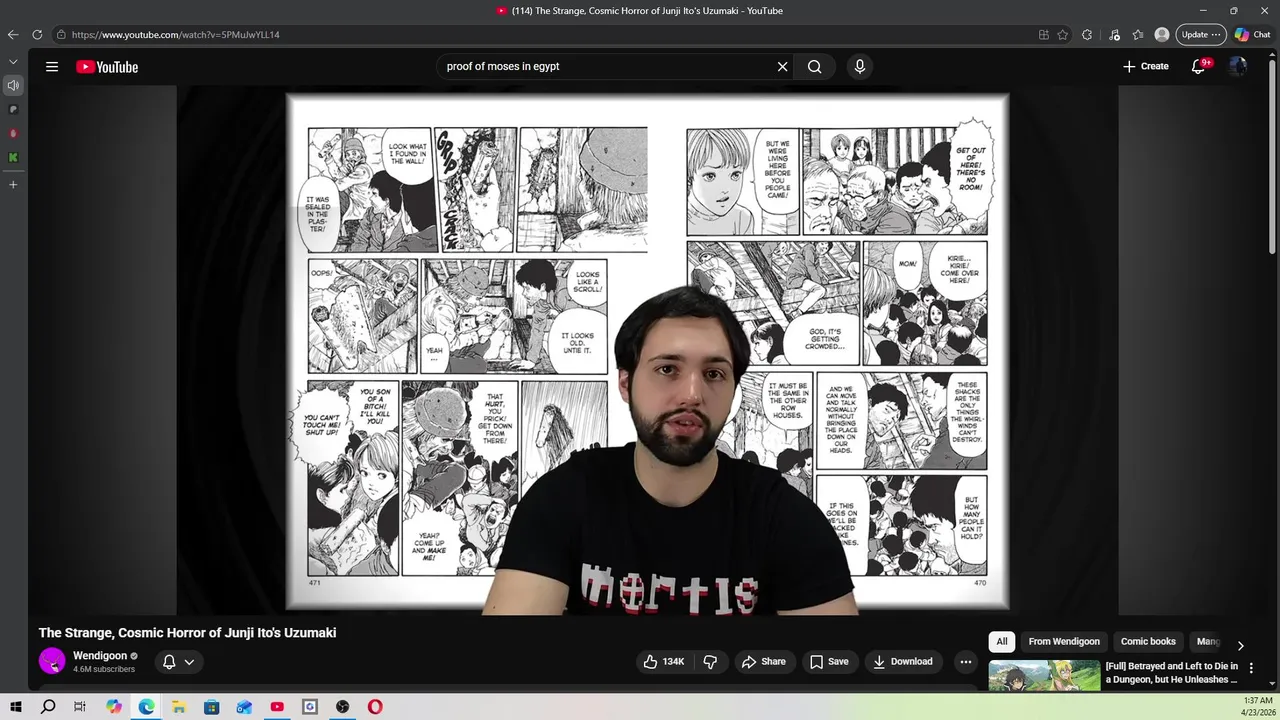Image resolution: width=1280 pixels, height=720 pixels.
Task: Open a new tab with plus button
Action: click(x=13, y=184)
